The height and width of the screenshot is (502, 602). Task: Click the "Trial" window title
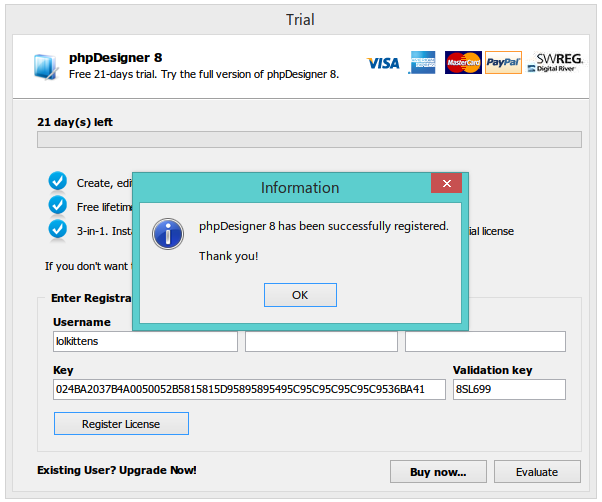click(300, 20)
